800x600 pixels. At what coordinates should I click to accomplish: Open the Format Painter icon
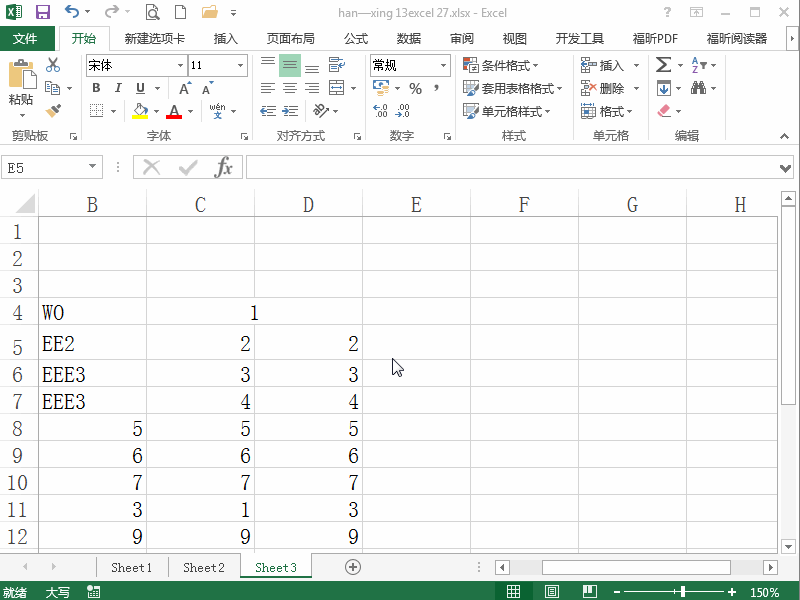click(52, 110)
